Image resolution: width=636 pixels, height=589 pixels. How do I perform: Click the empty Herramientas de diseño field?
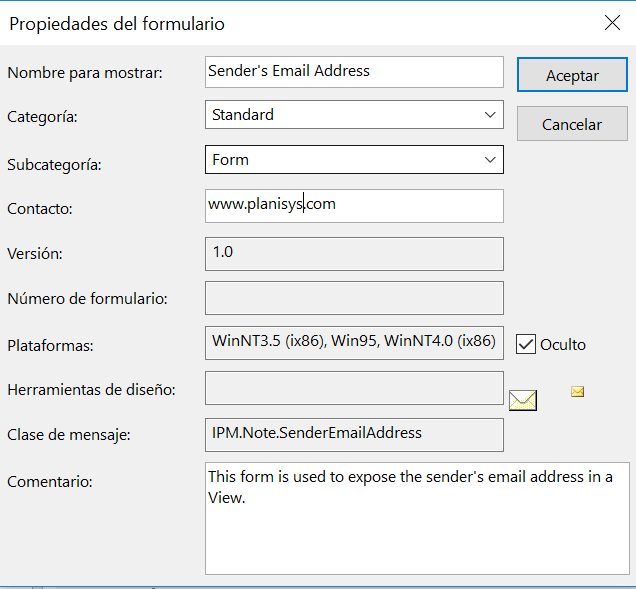(x=354, y=388)
